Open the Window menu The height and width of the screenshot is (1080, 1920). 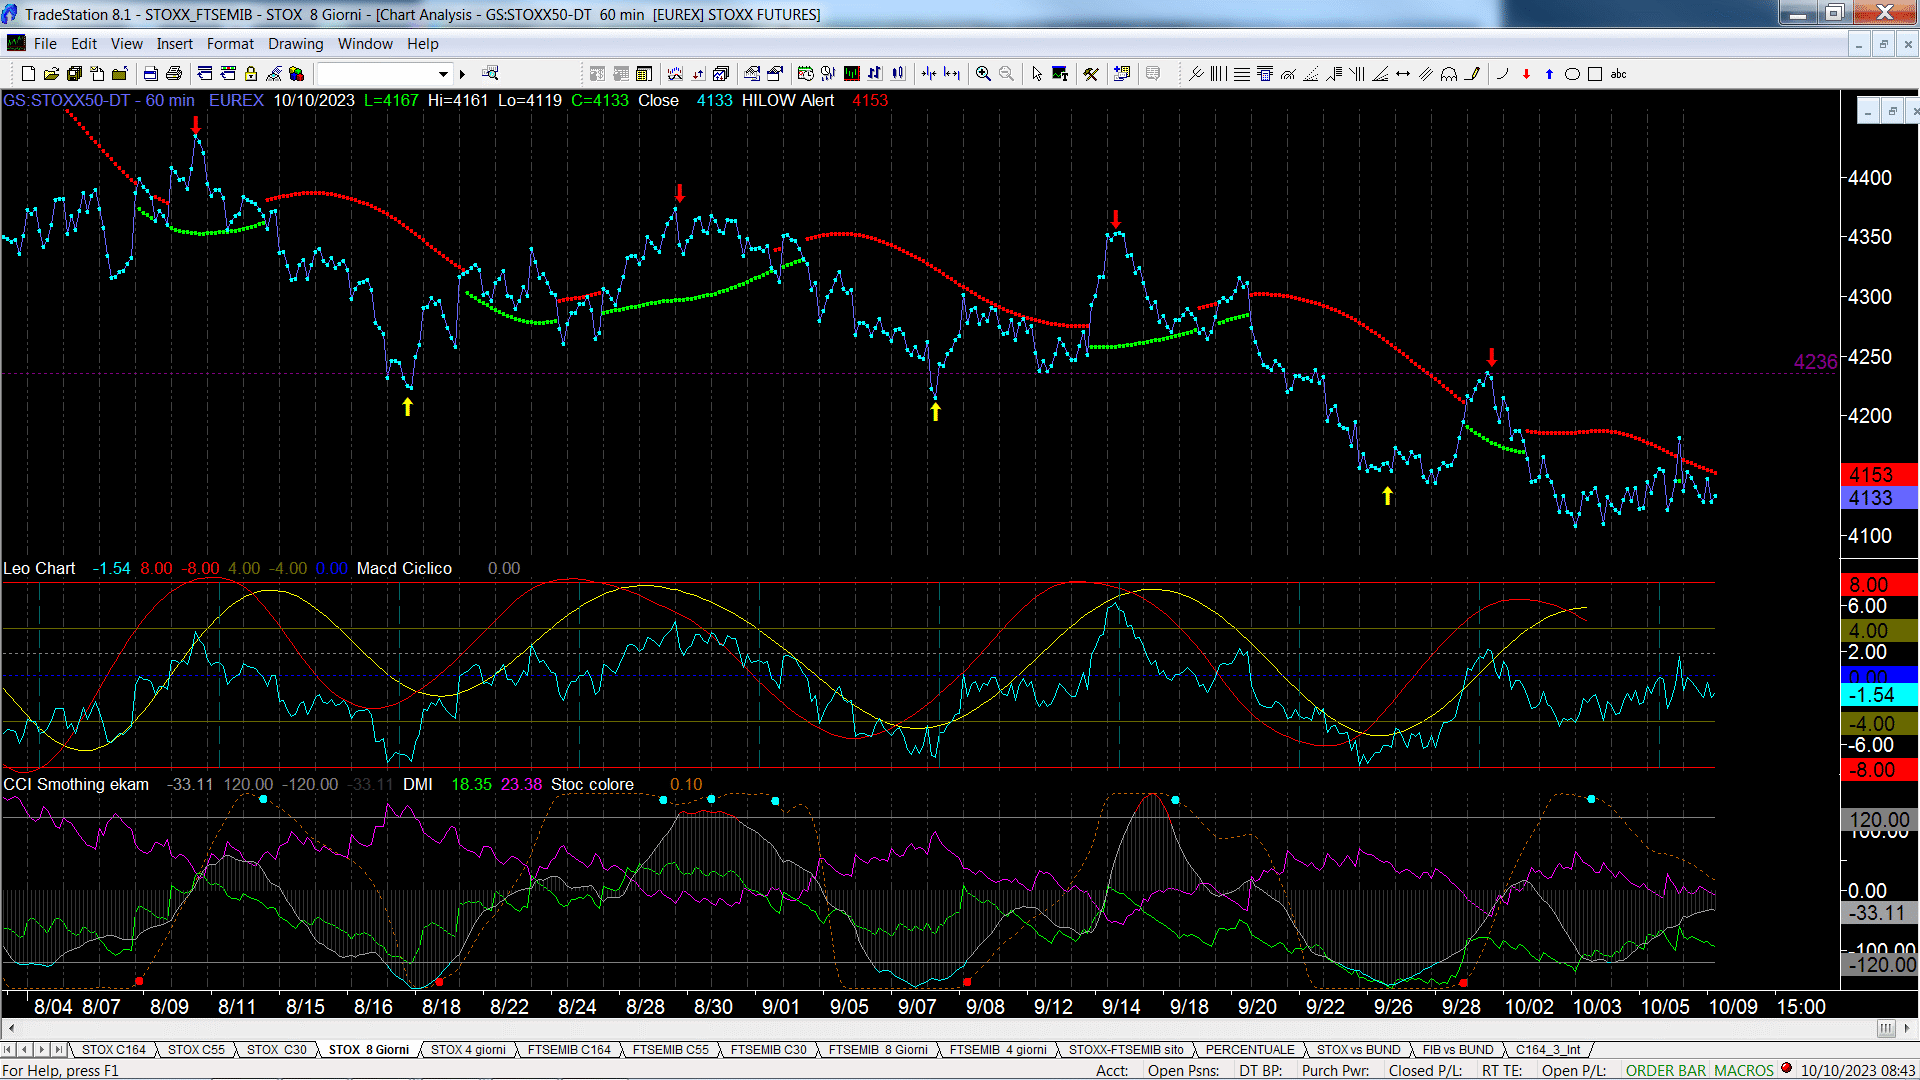(x=365, y=44)
